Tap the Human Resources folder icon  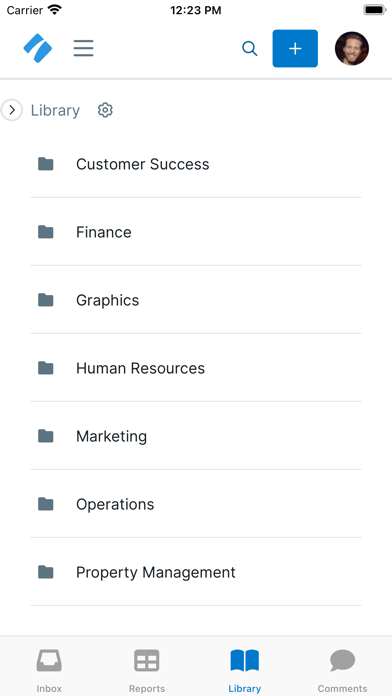coord(46,368)
